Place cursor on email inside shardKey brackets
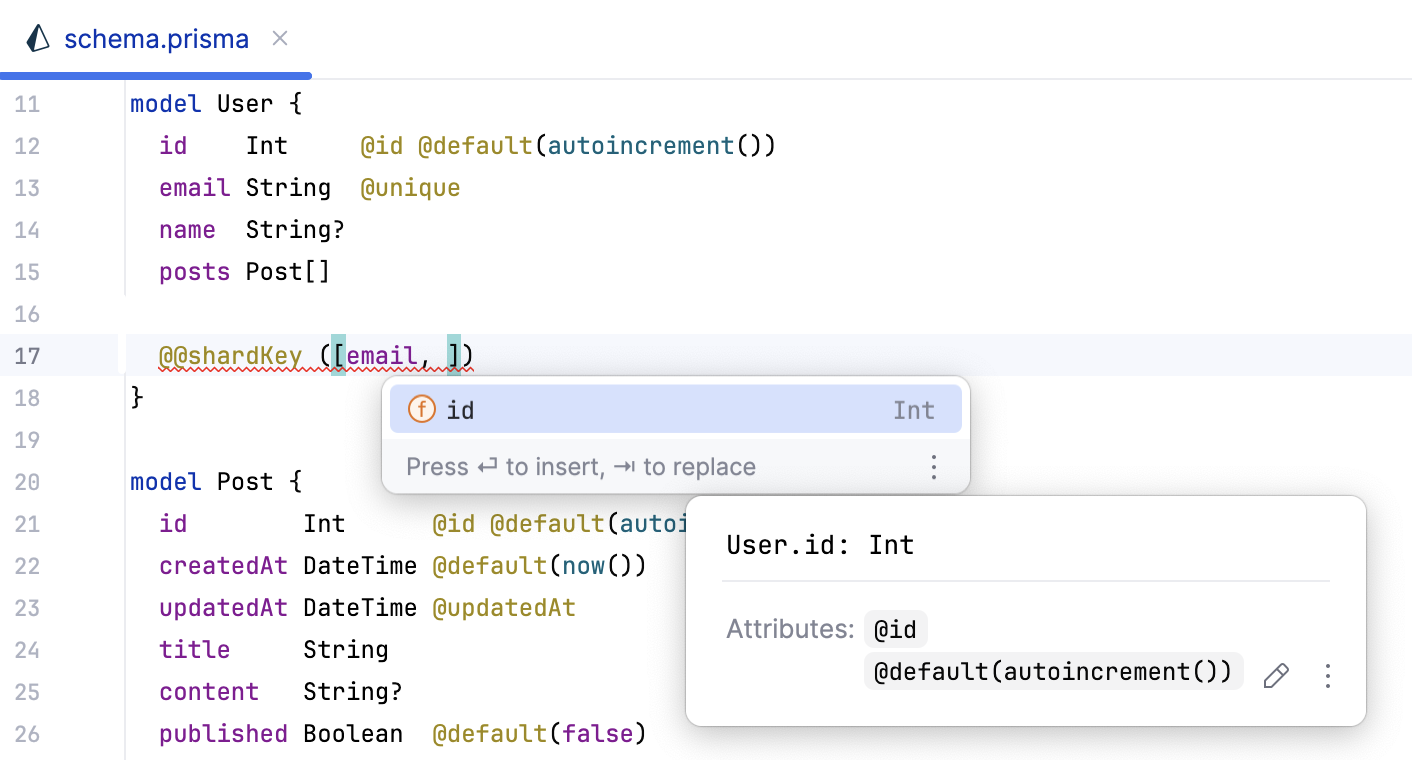Screen dimensions: 1412x760 pos(382,356)
